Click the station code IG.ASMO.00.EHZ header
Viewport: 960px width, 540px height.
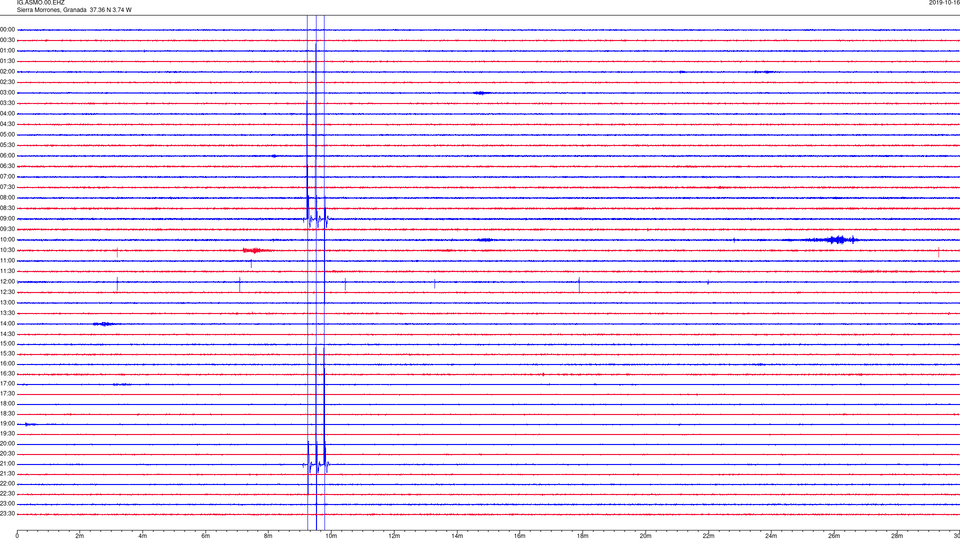pyautogui.click(x=40, y=3)
